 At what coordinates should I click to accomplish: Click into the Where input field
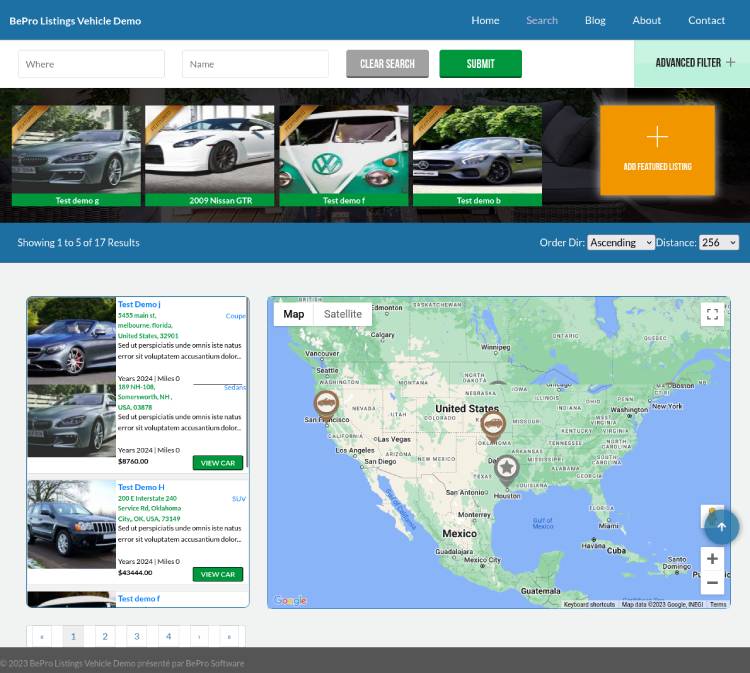tap(91, 64)
